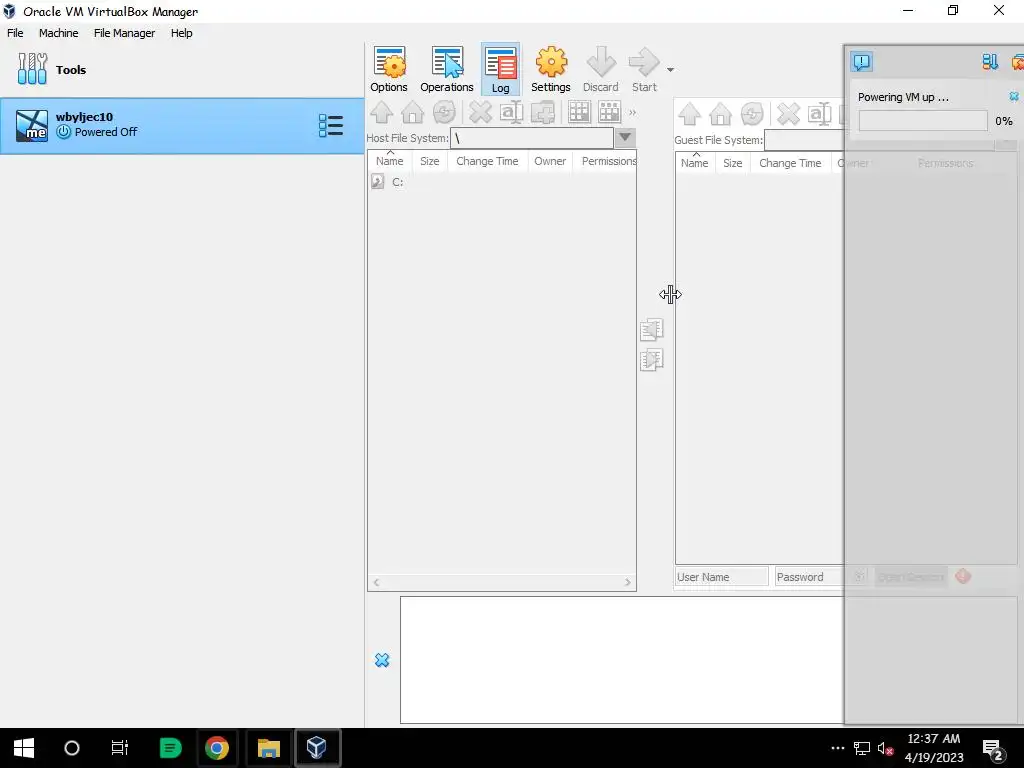Refresh the host file system listing

(x=444, y=112)
